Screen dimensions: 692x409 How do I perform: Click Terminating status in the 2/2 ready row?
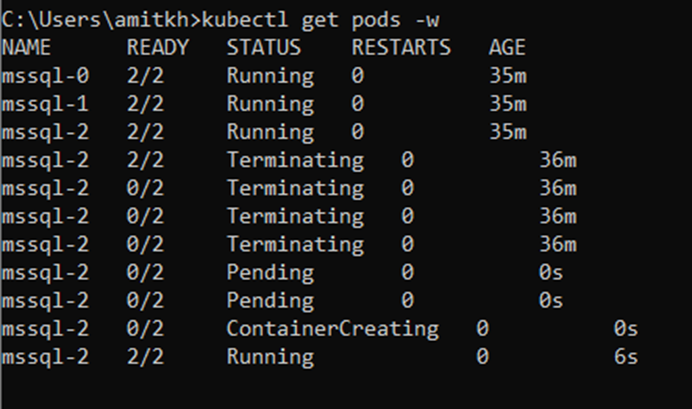(294, 159)
